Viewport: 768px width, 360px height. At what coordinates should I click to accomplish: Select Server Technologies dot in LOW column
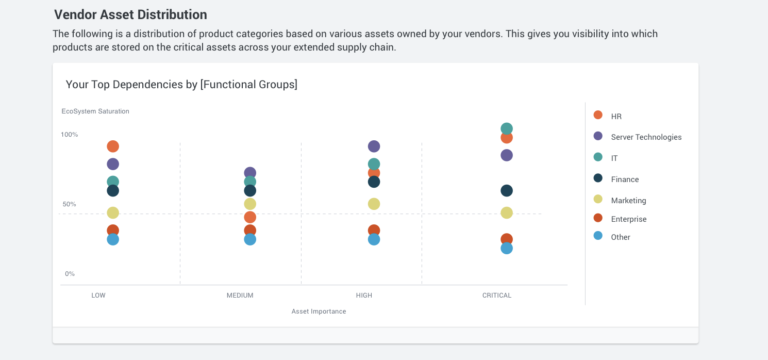point(113,164)
